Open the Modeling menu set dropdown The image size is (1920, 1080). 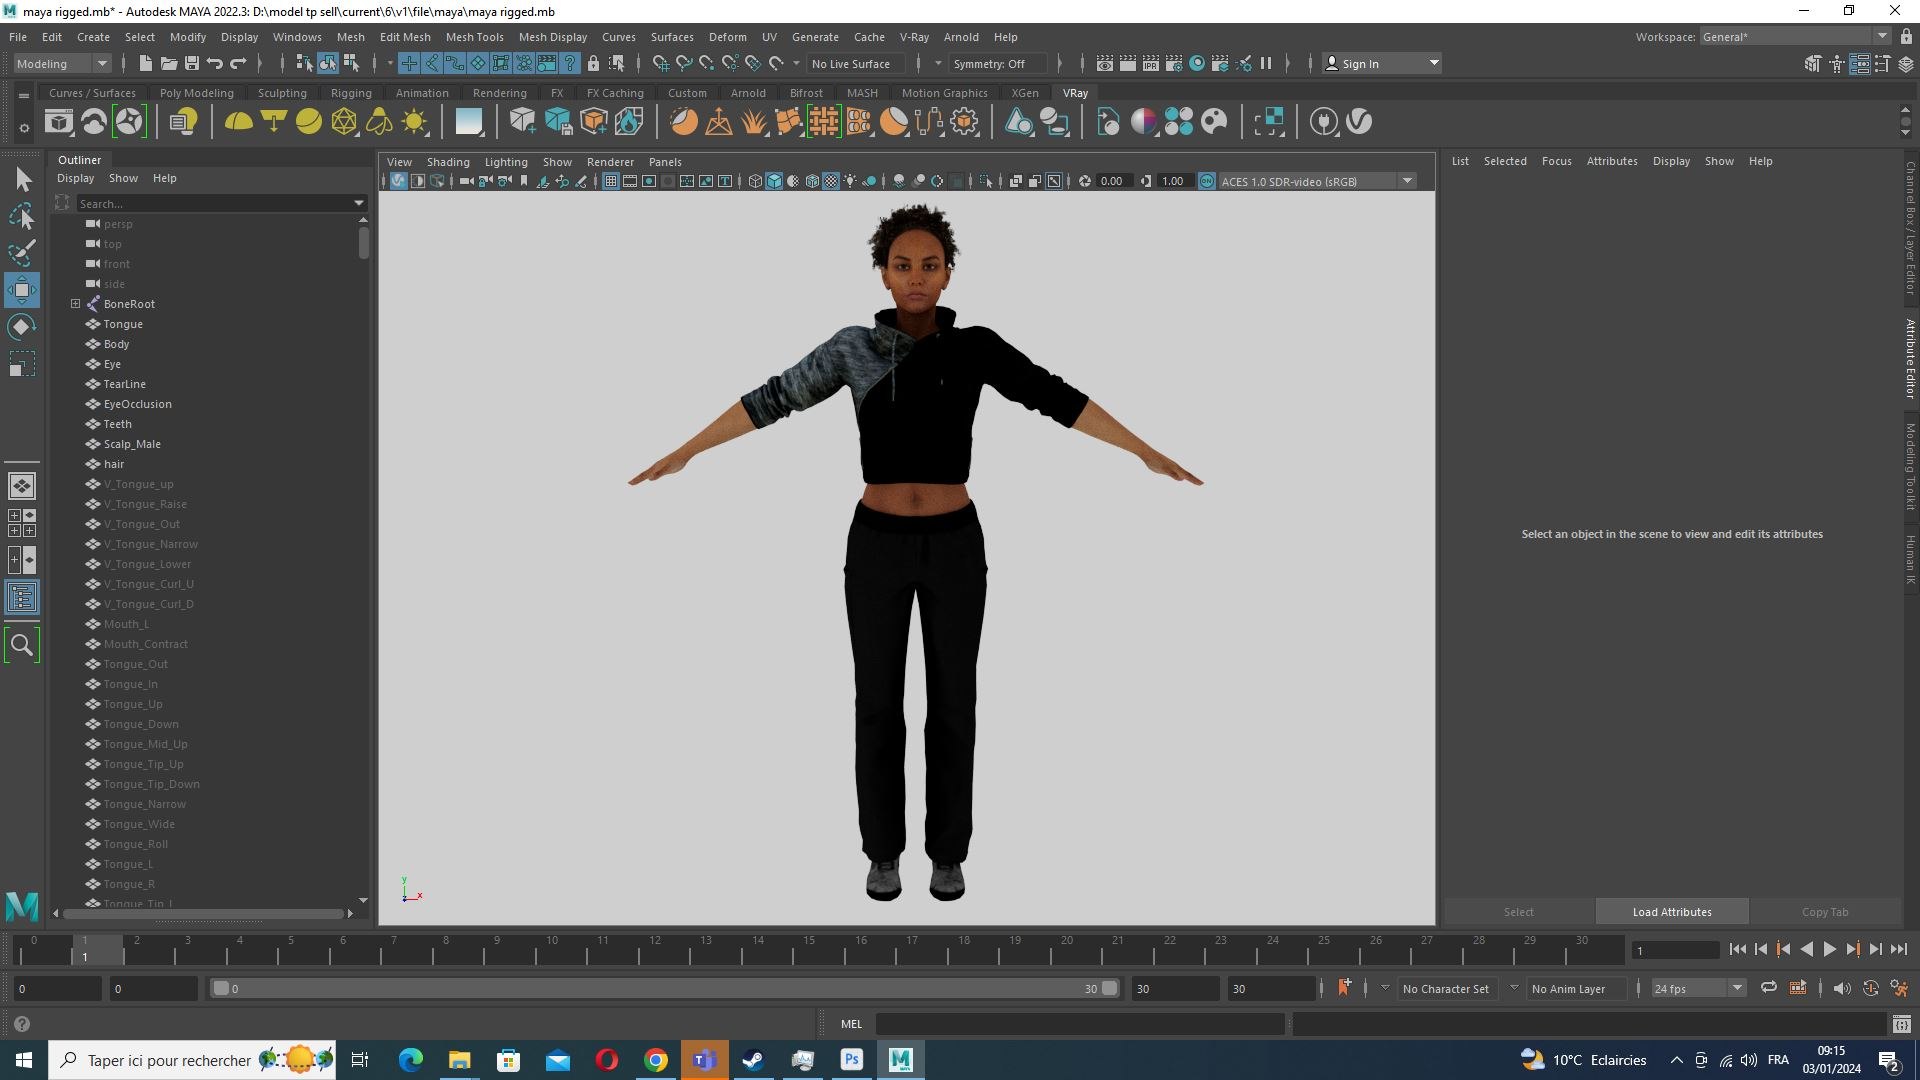(x=61, y=63)
